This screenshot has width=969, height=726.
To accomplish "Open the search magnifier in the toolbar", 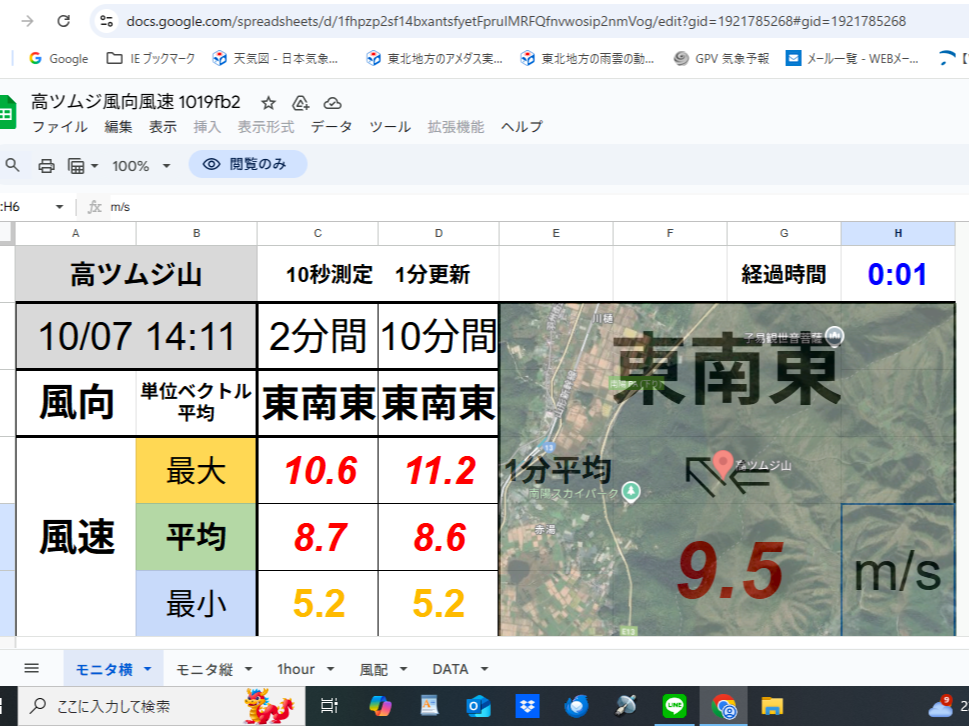I will (12, 165).
